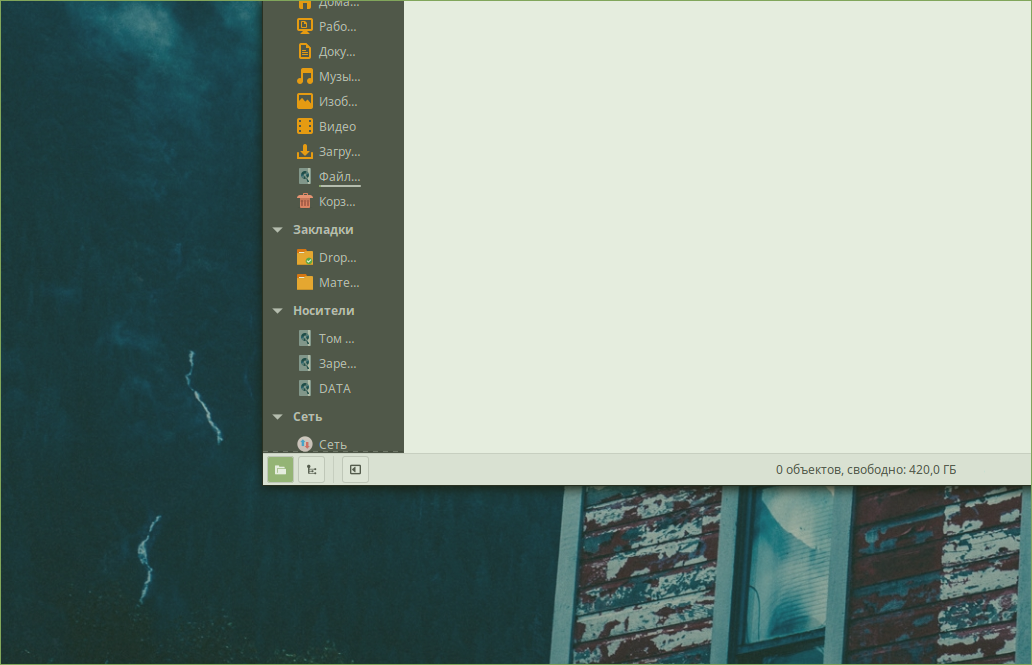Open the Доку... documents icon
The height and width of the screenshot is (665, 1032).
[305, 51]
